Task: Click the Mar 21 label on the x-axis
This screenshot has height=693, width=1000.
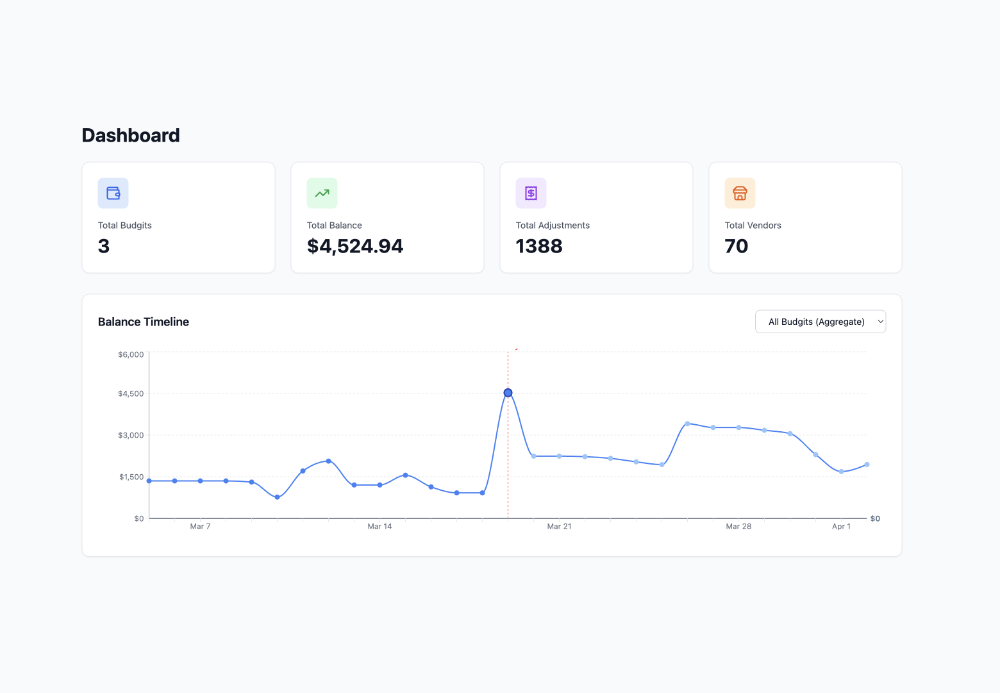Action: pyautogui.click(x=560, y=525)
